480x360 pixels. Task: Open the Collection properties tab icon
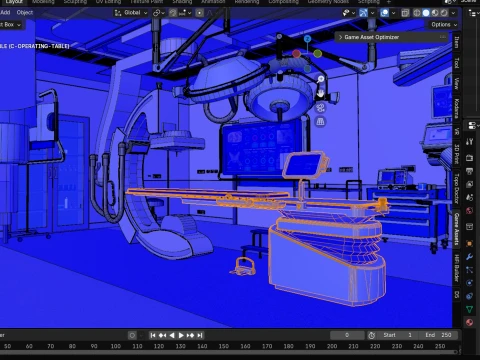click(x=469, y=227)
